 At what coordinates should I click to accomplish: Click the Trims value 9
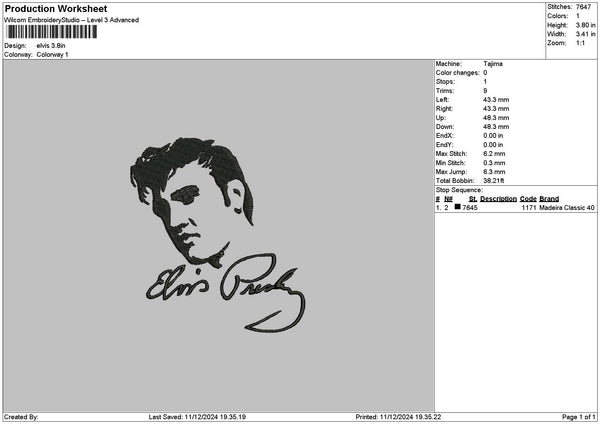coord(485,91)
